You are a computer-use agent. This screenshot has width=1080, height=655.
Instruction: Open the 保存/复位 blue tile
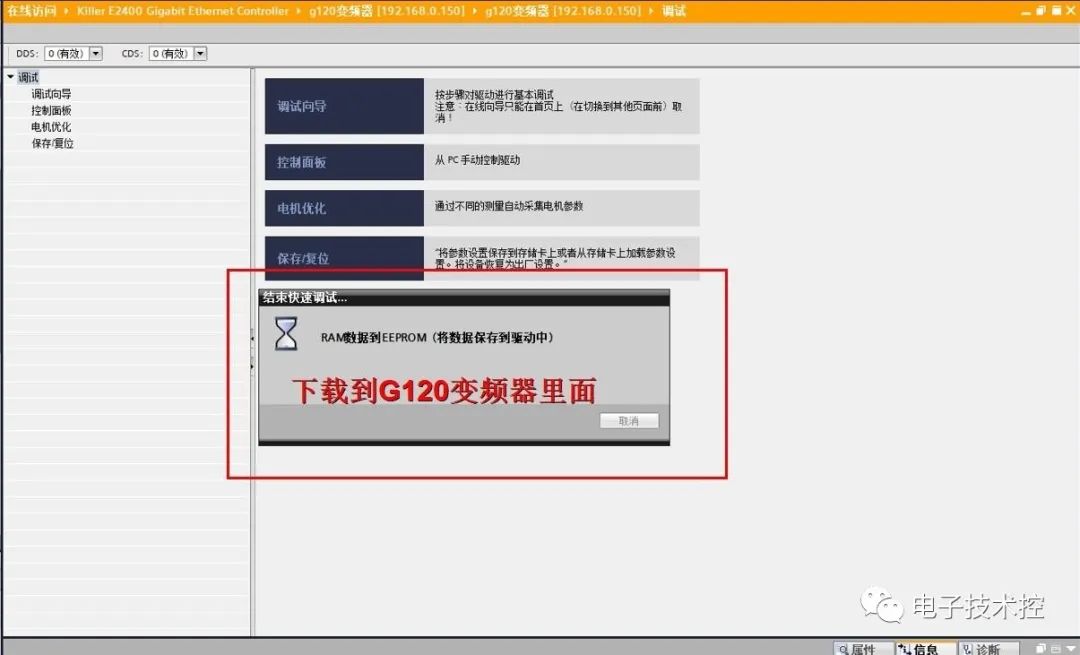(344, 258)
